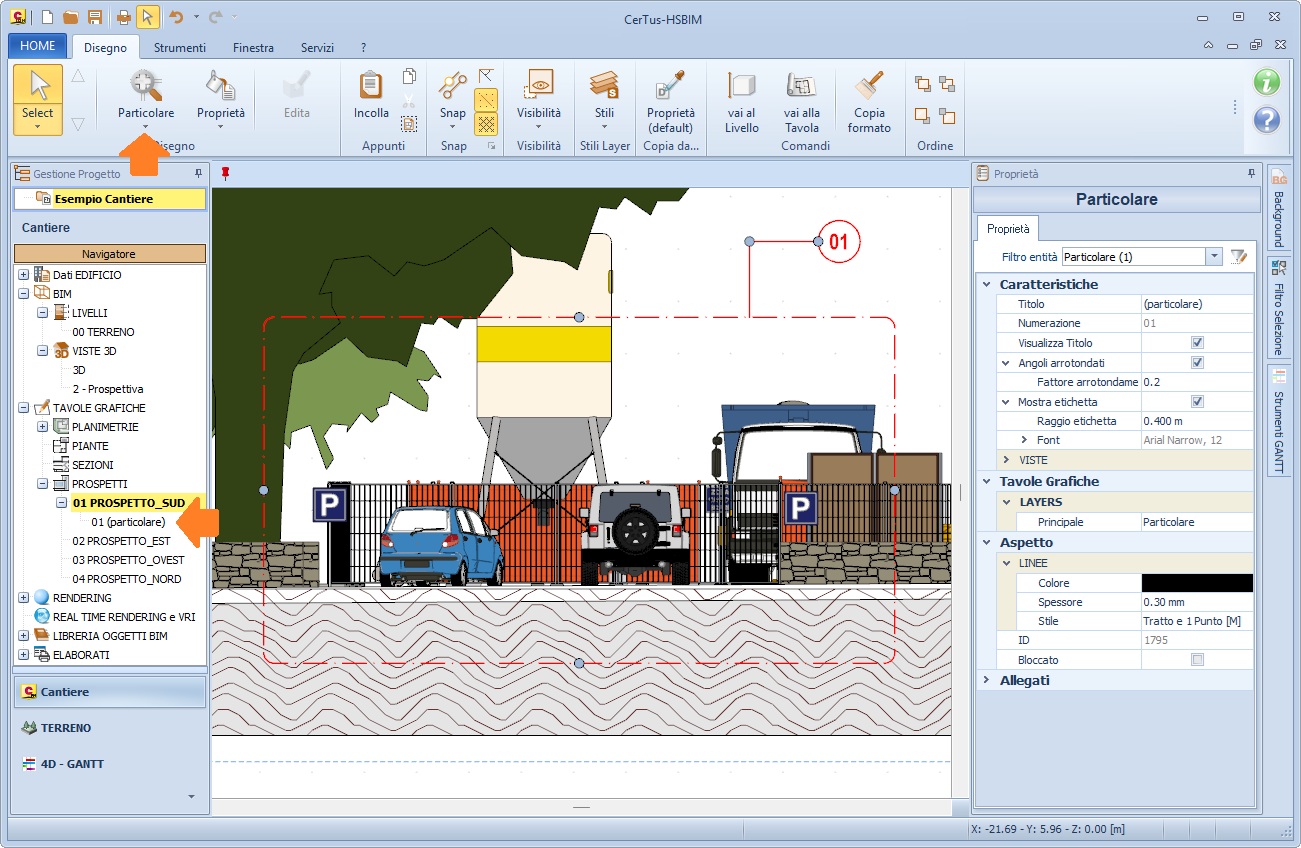Click the vai alla Tavola icon

pyautogui.click(x=802, y=86)
